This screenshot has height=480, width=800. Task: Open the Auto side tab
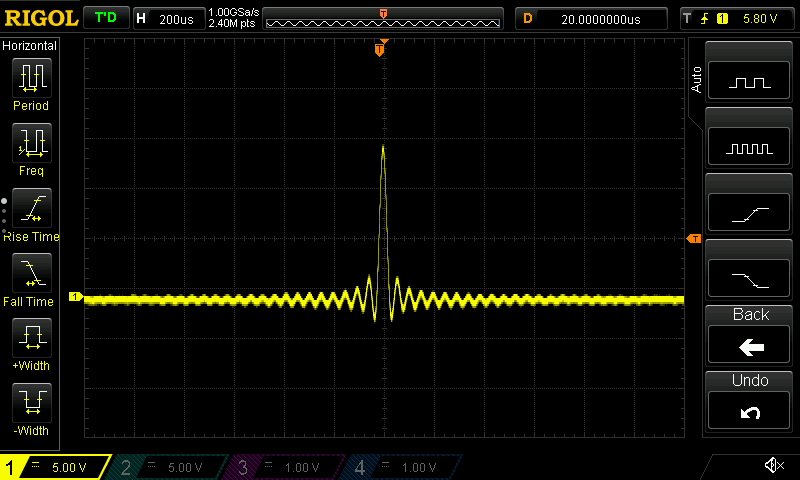click(x=696, y=80)
